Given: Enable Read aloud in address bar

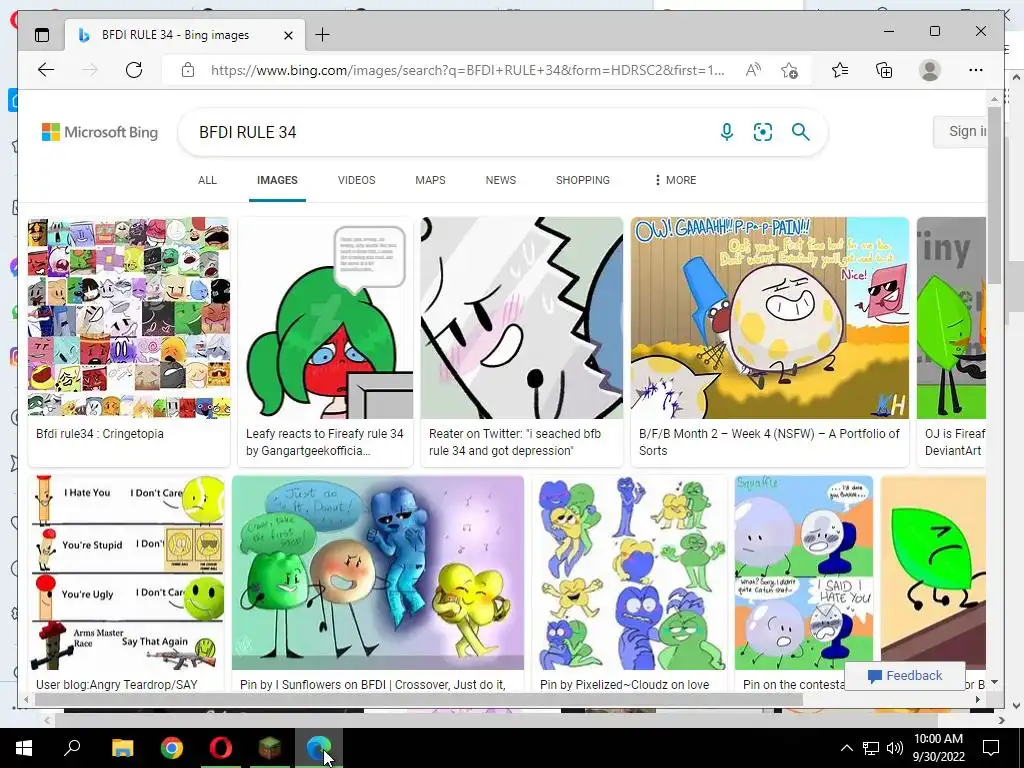Looking at the screenshot, I should tap(753, 70).
